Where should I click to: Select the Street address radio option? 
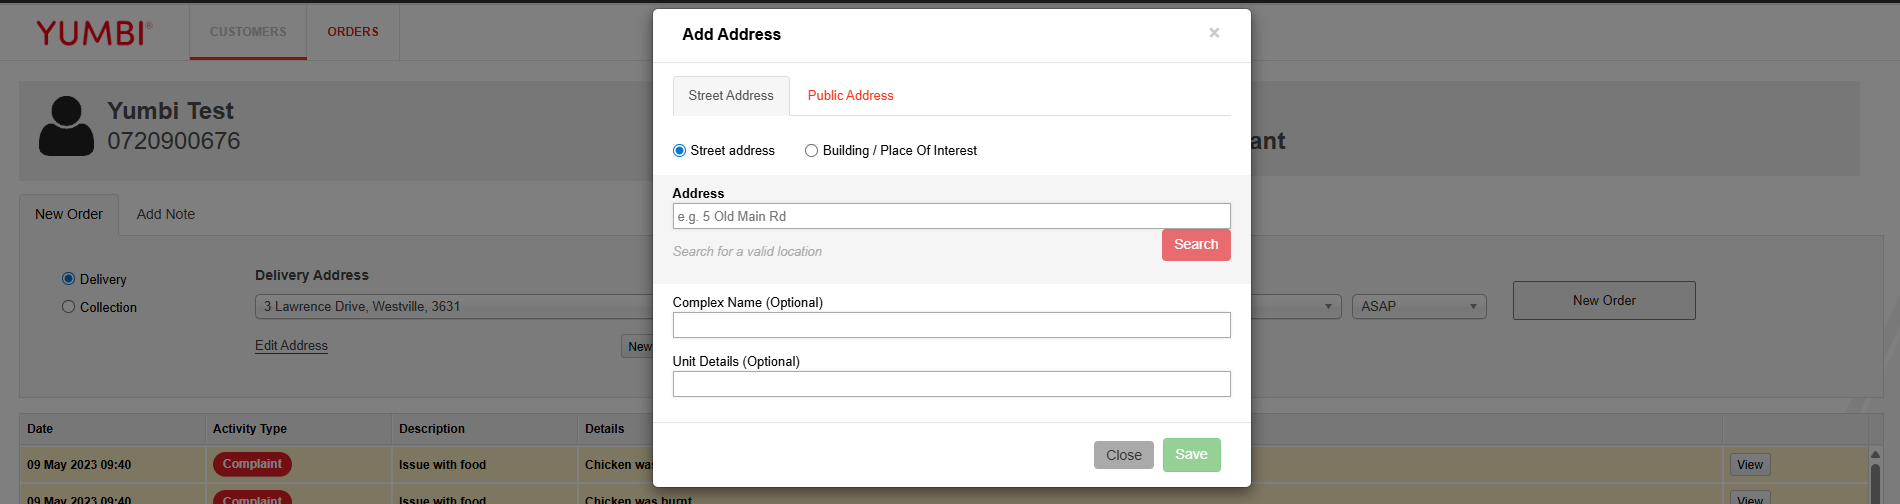pos(680,151)
